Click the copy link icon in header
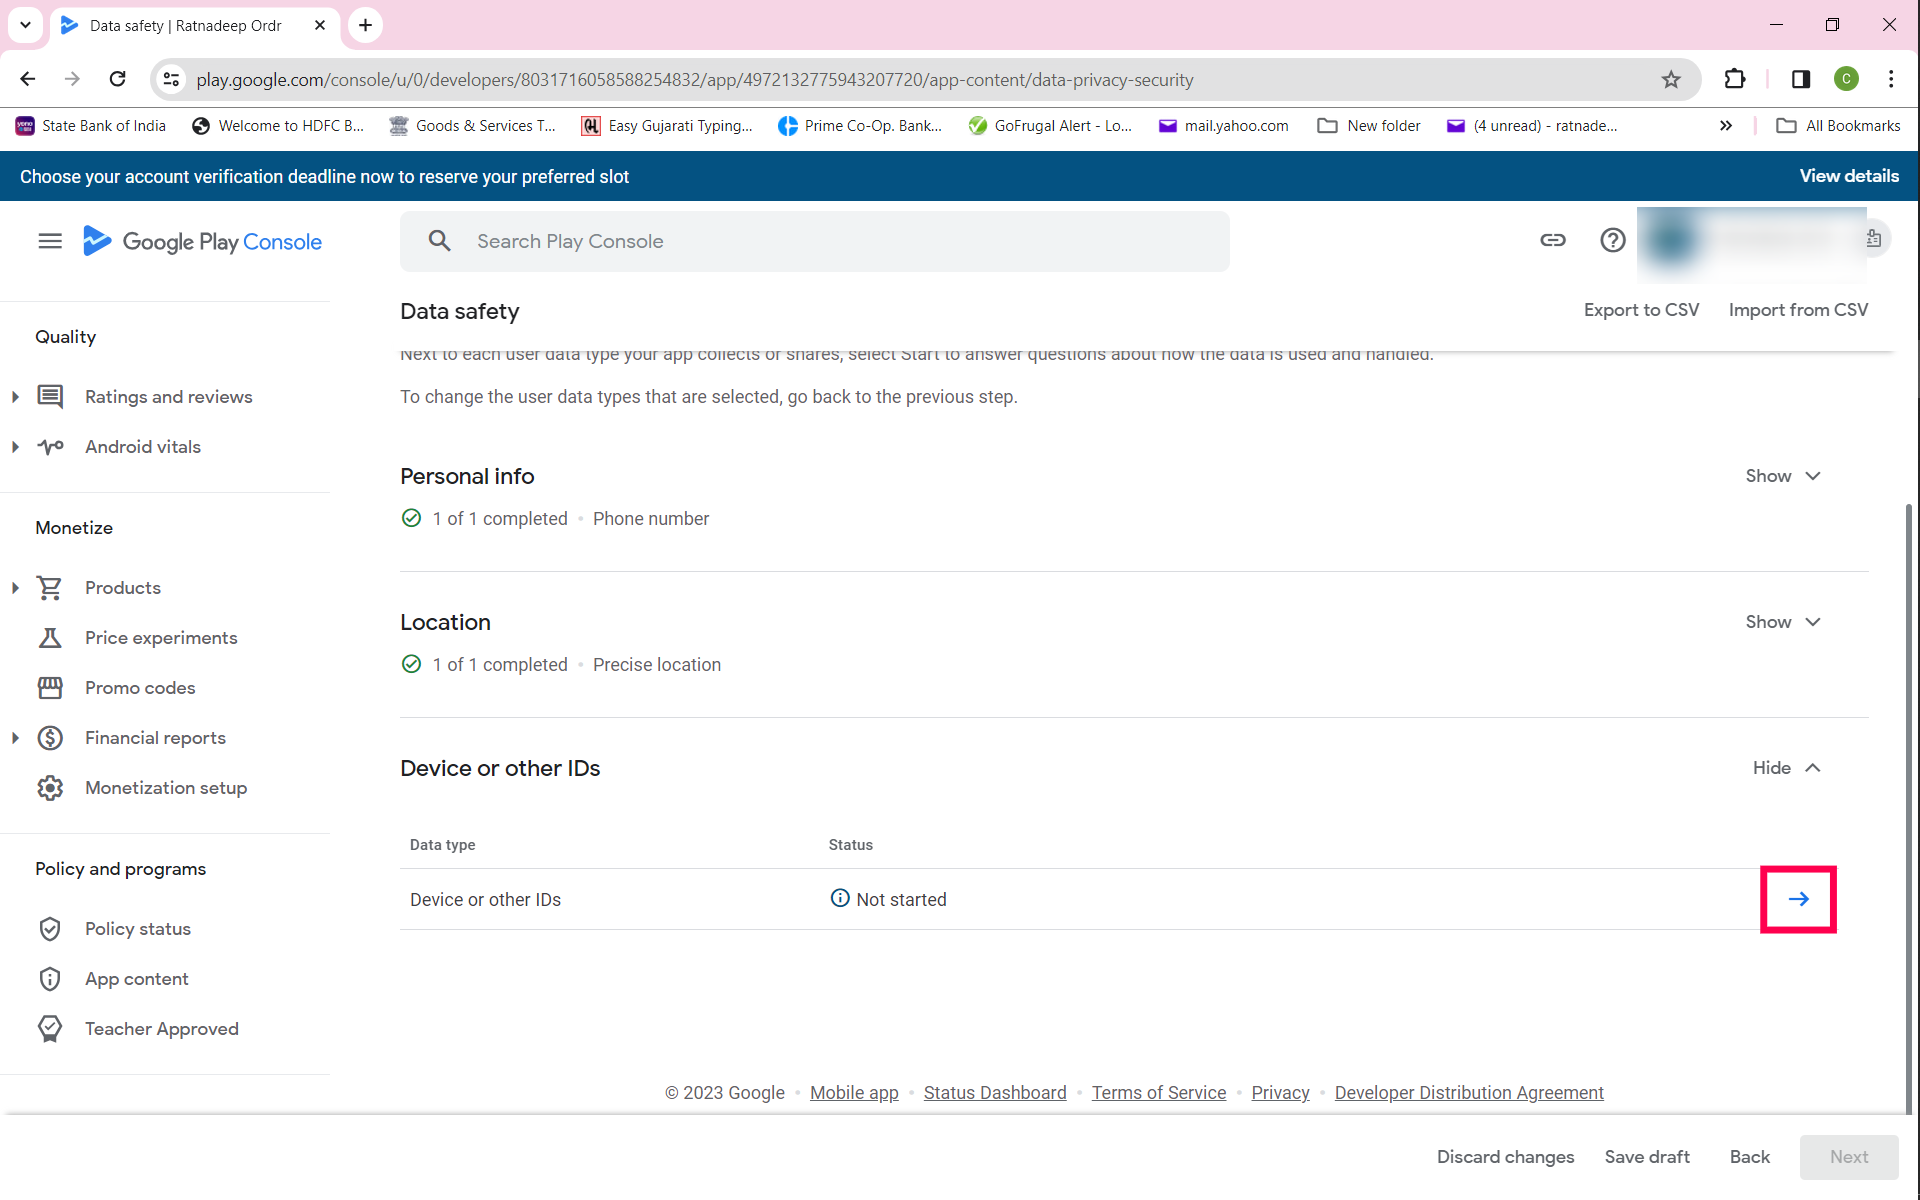This screenshot has width=1920, height=1200. 1552,240
